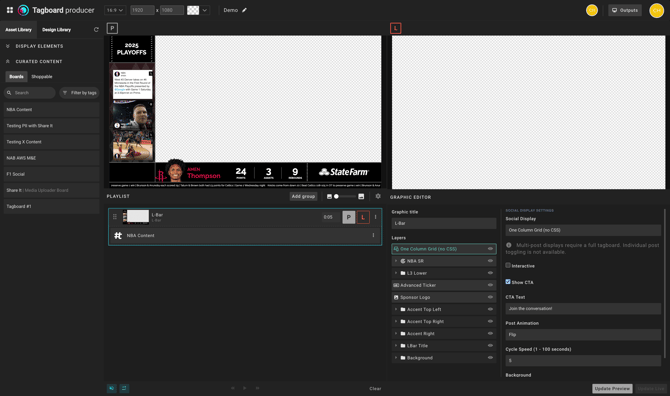Send L-Bar to live with L button
670x396 pixels.
(x=363, y=217)
